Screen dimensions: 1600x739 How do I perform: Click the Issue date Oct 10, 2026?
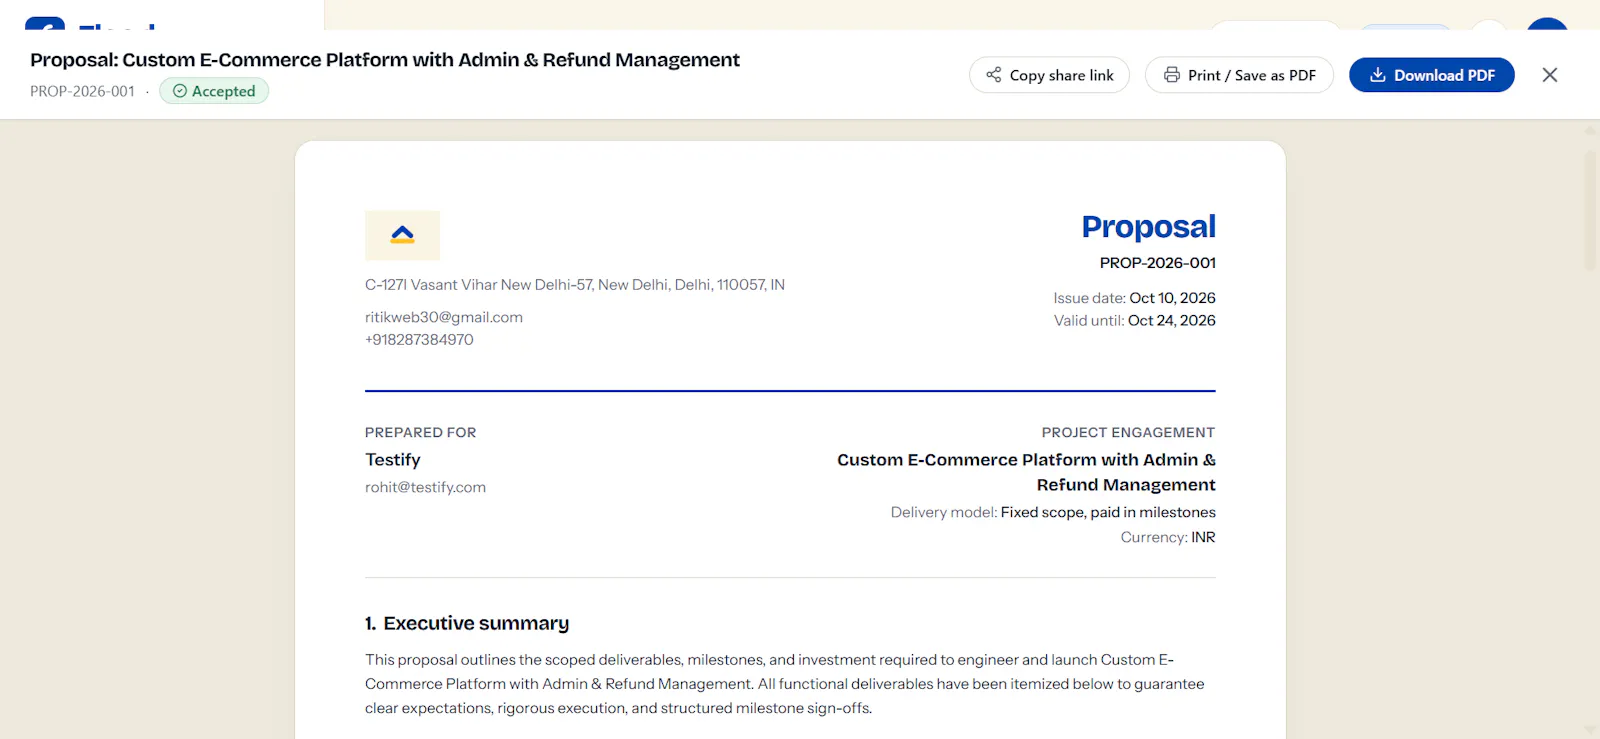click(x=1134, y=298)
